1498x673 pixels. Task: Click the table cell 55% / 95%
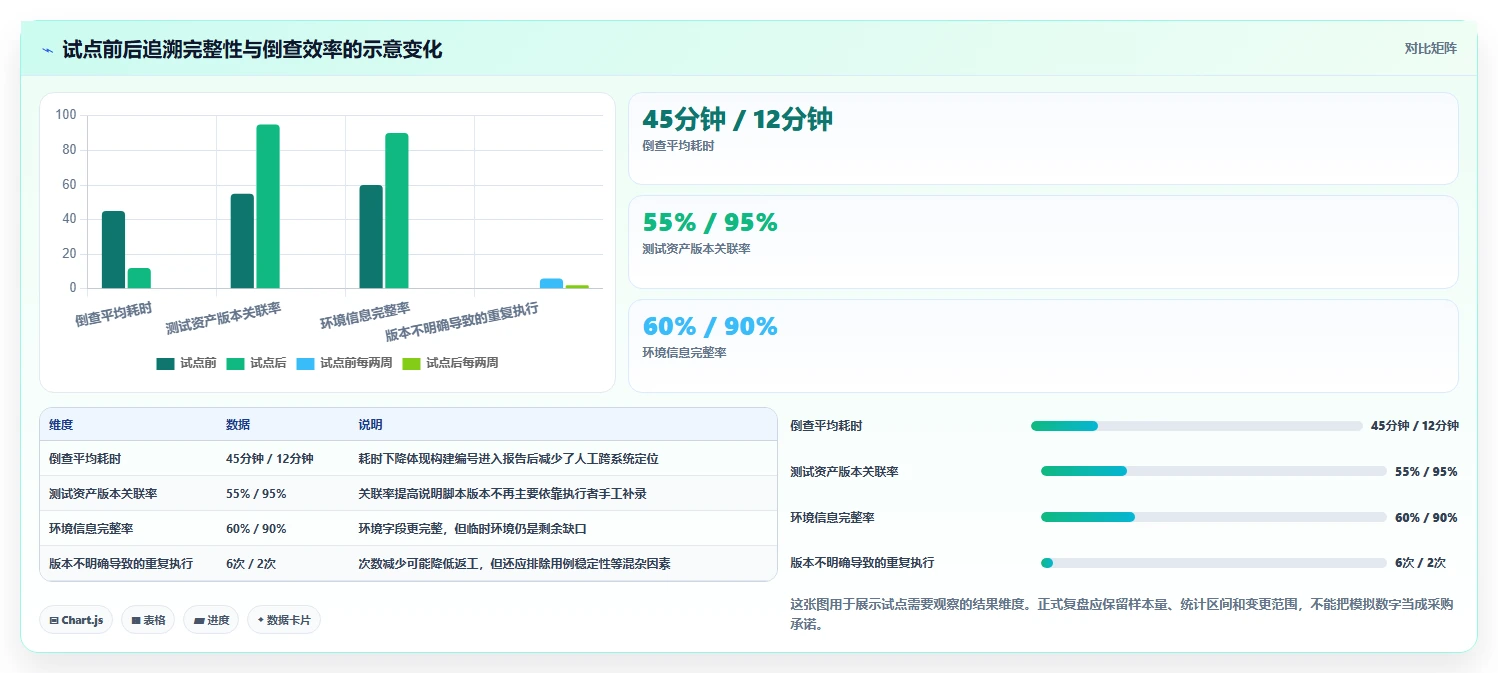click(256, 494)
